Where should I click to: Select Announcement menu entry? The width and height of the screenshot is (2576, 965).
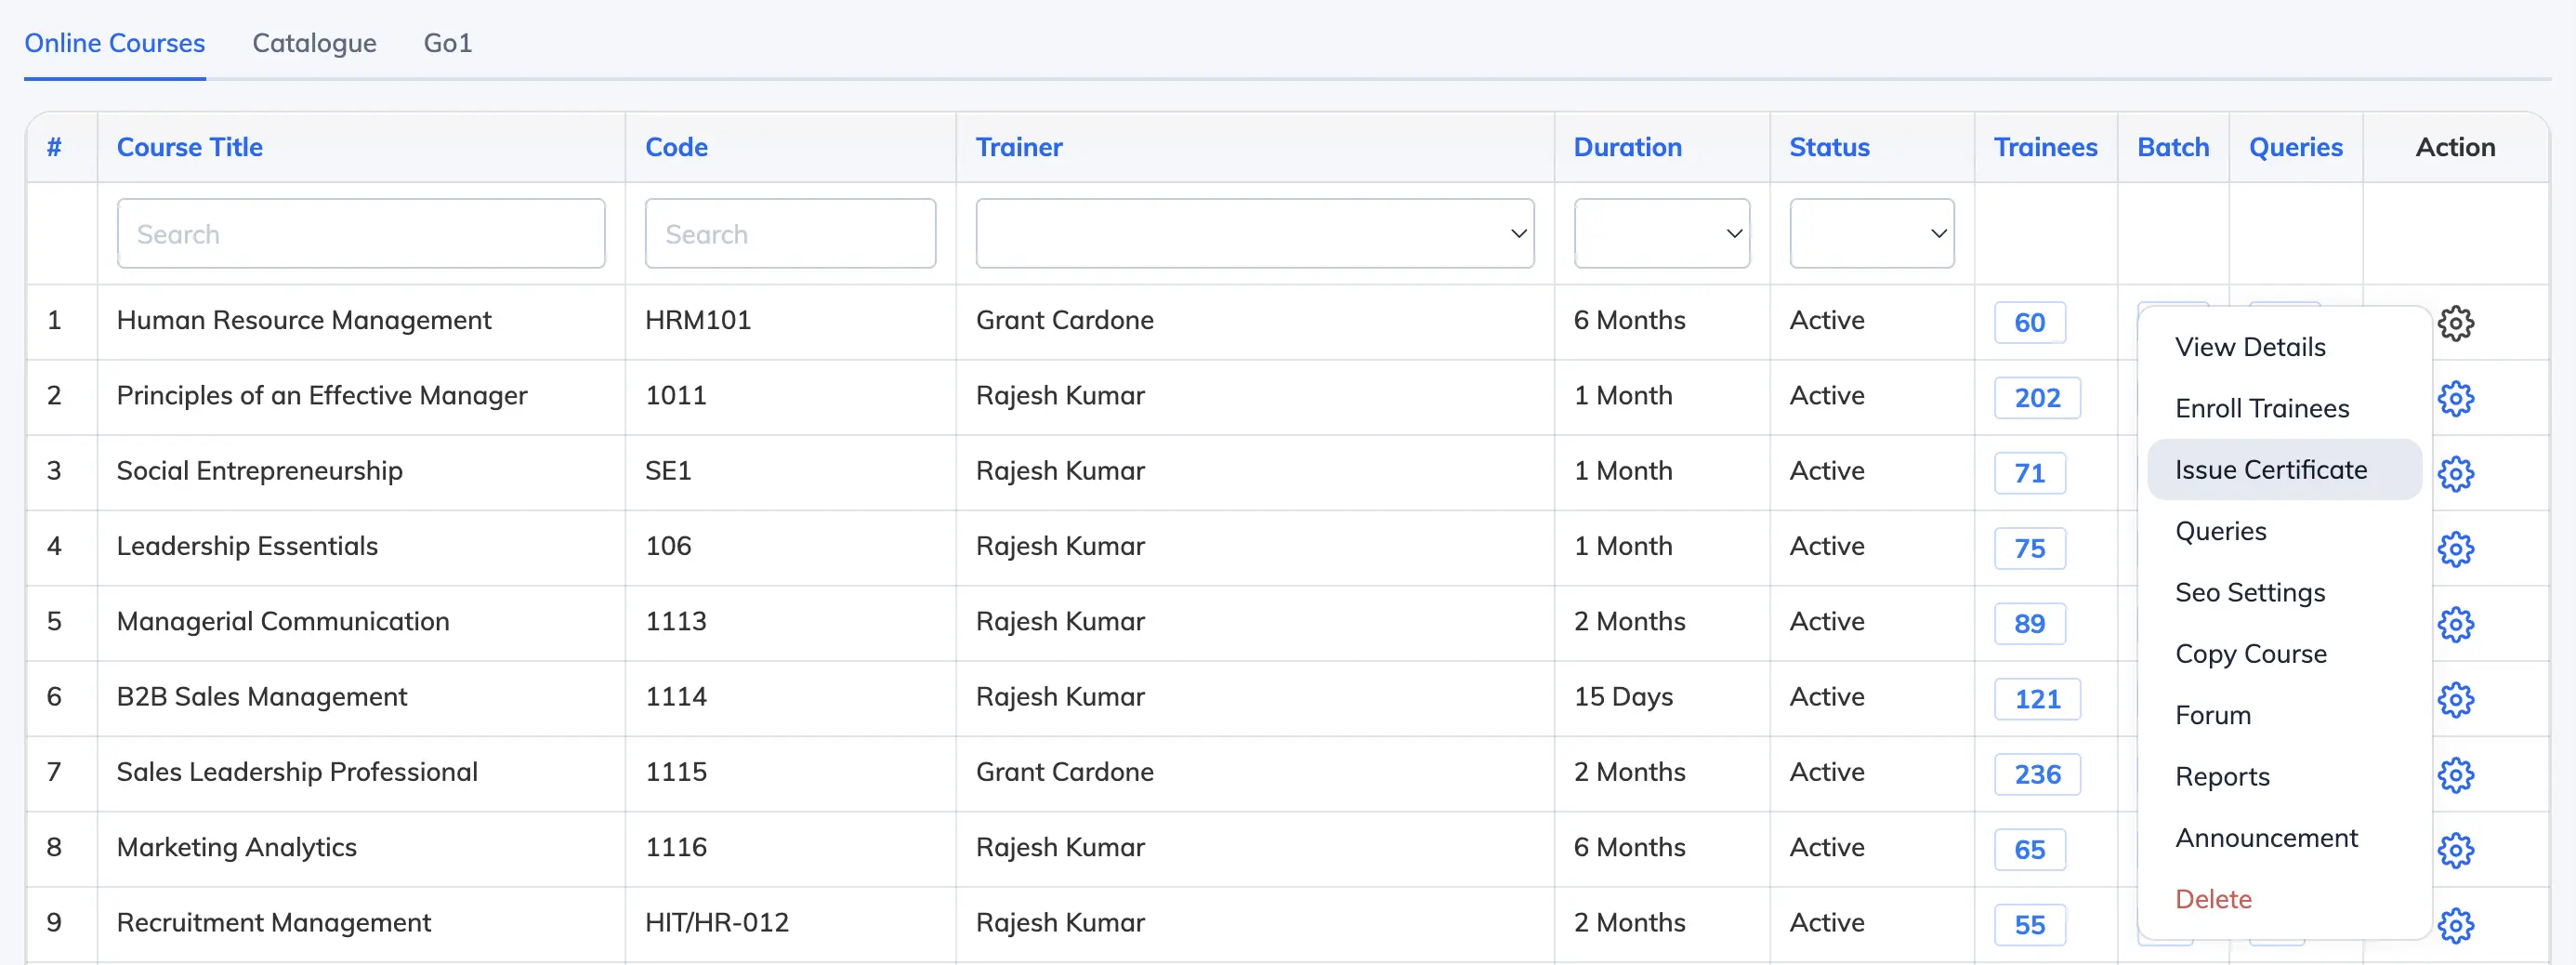[2284, 837]
